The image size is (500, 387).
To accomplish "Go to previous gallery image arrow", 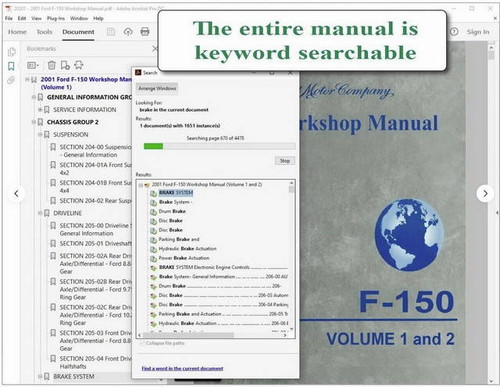I will coord(16,193).
